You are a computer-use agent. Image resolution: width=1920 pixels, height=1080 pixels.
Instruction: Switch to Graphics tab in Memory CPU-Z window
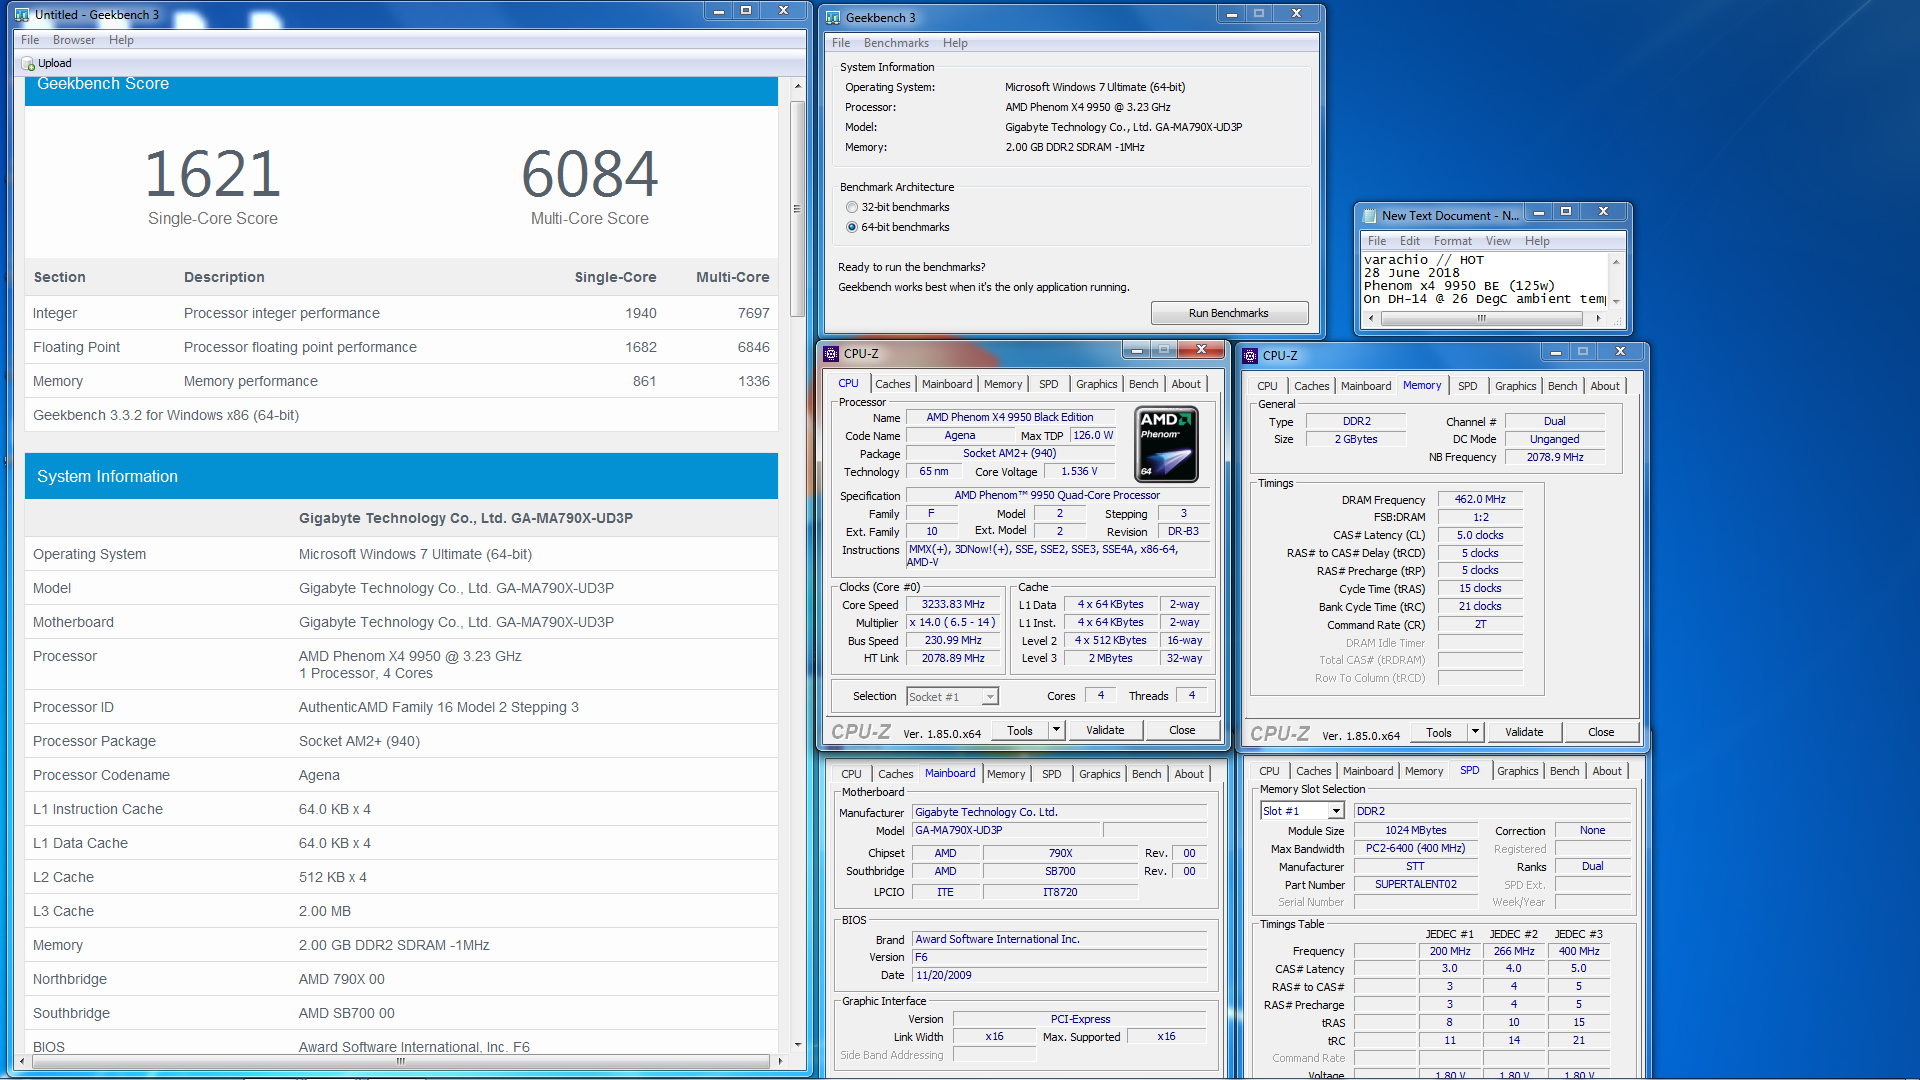[1515, 386]
